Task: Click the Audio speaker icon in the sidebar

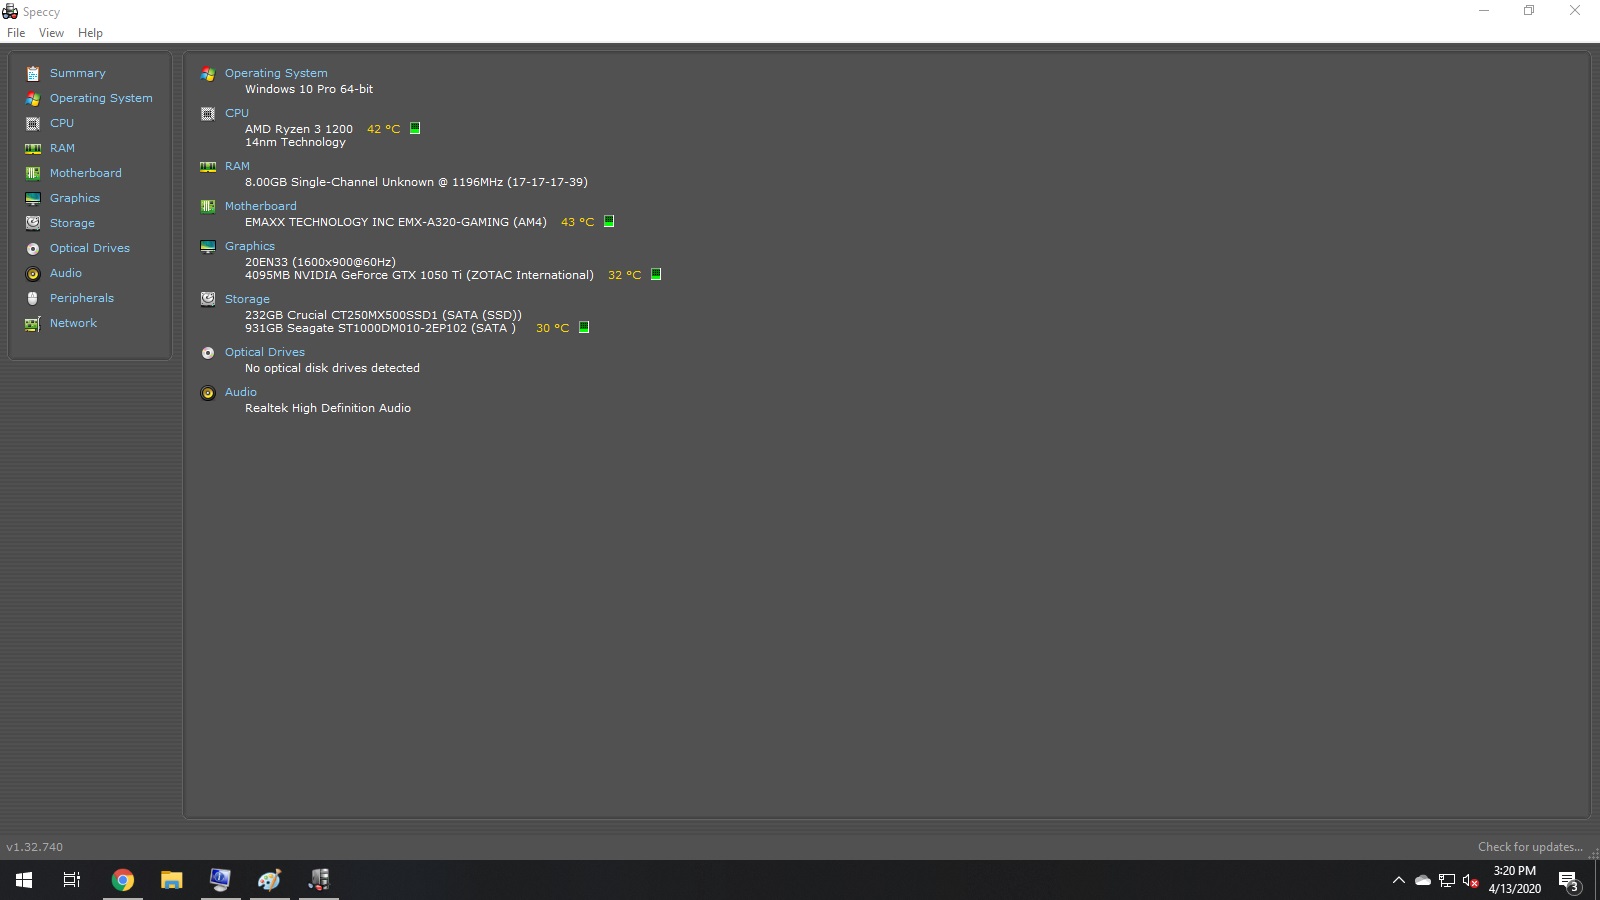Action: click(x=33, y=273)
